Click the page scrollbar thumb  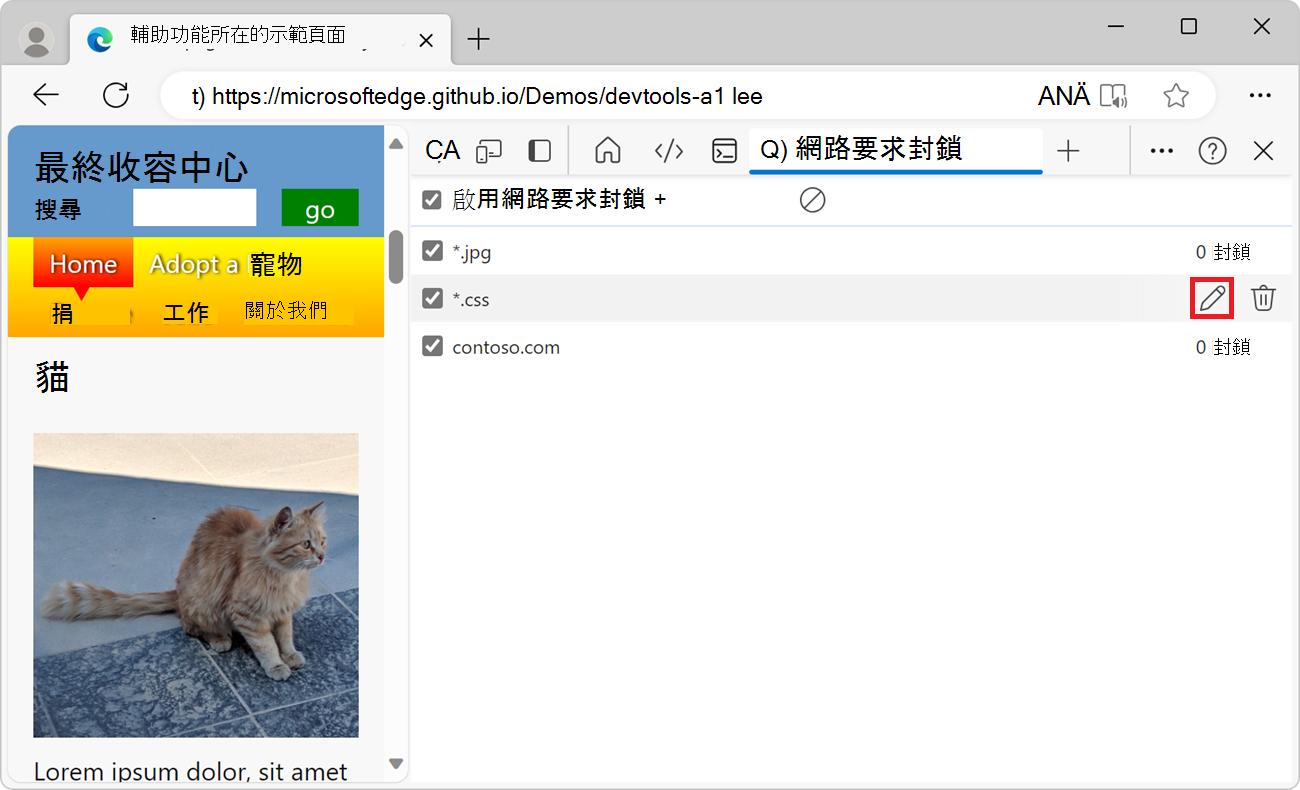pyautogui.click(x=396, y=257)
